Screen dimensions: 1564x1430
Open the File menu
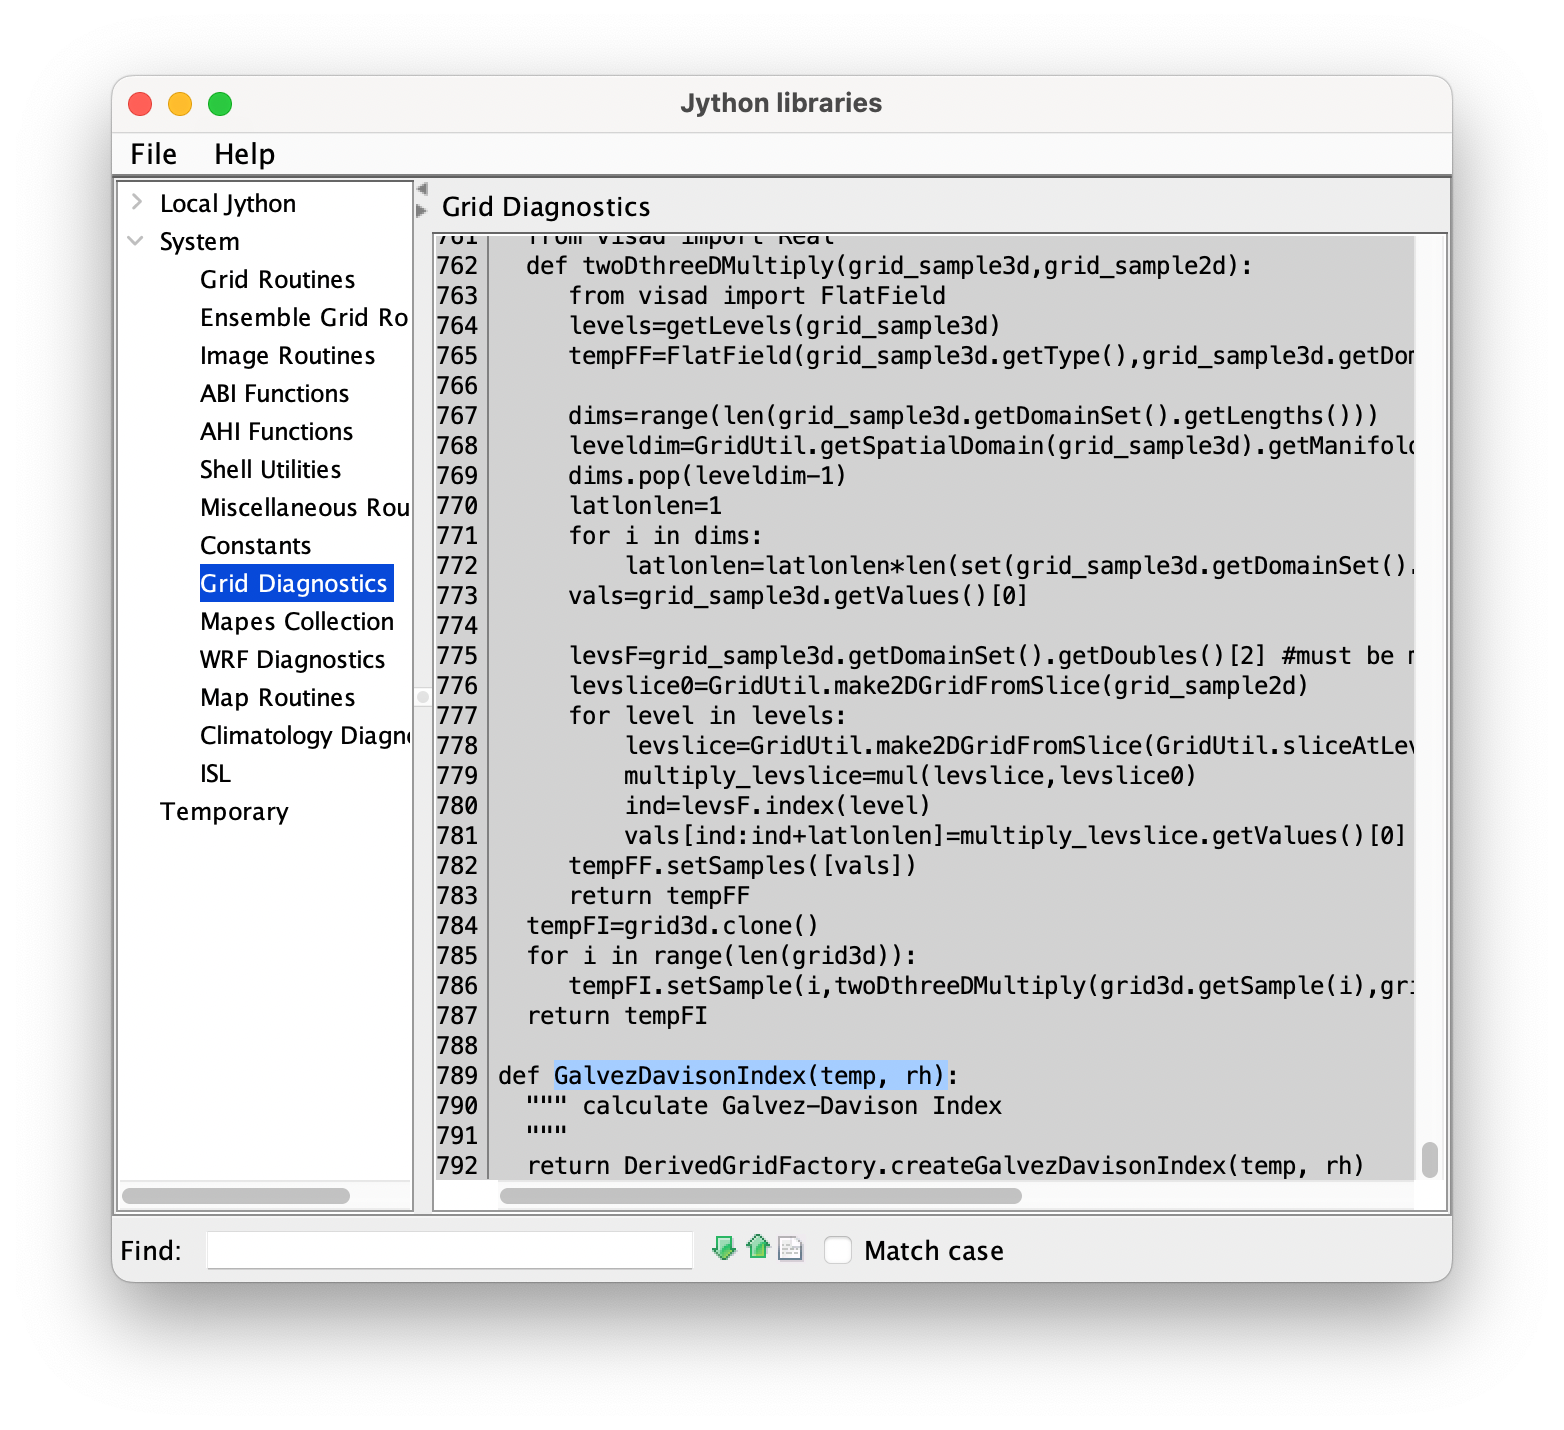pyautogui.click(x=153, y=154)
